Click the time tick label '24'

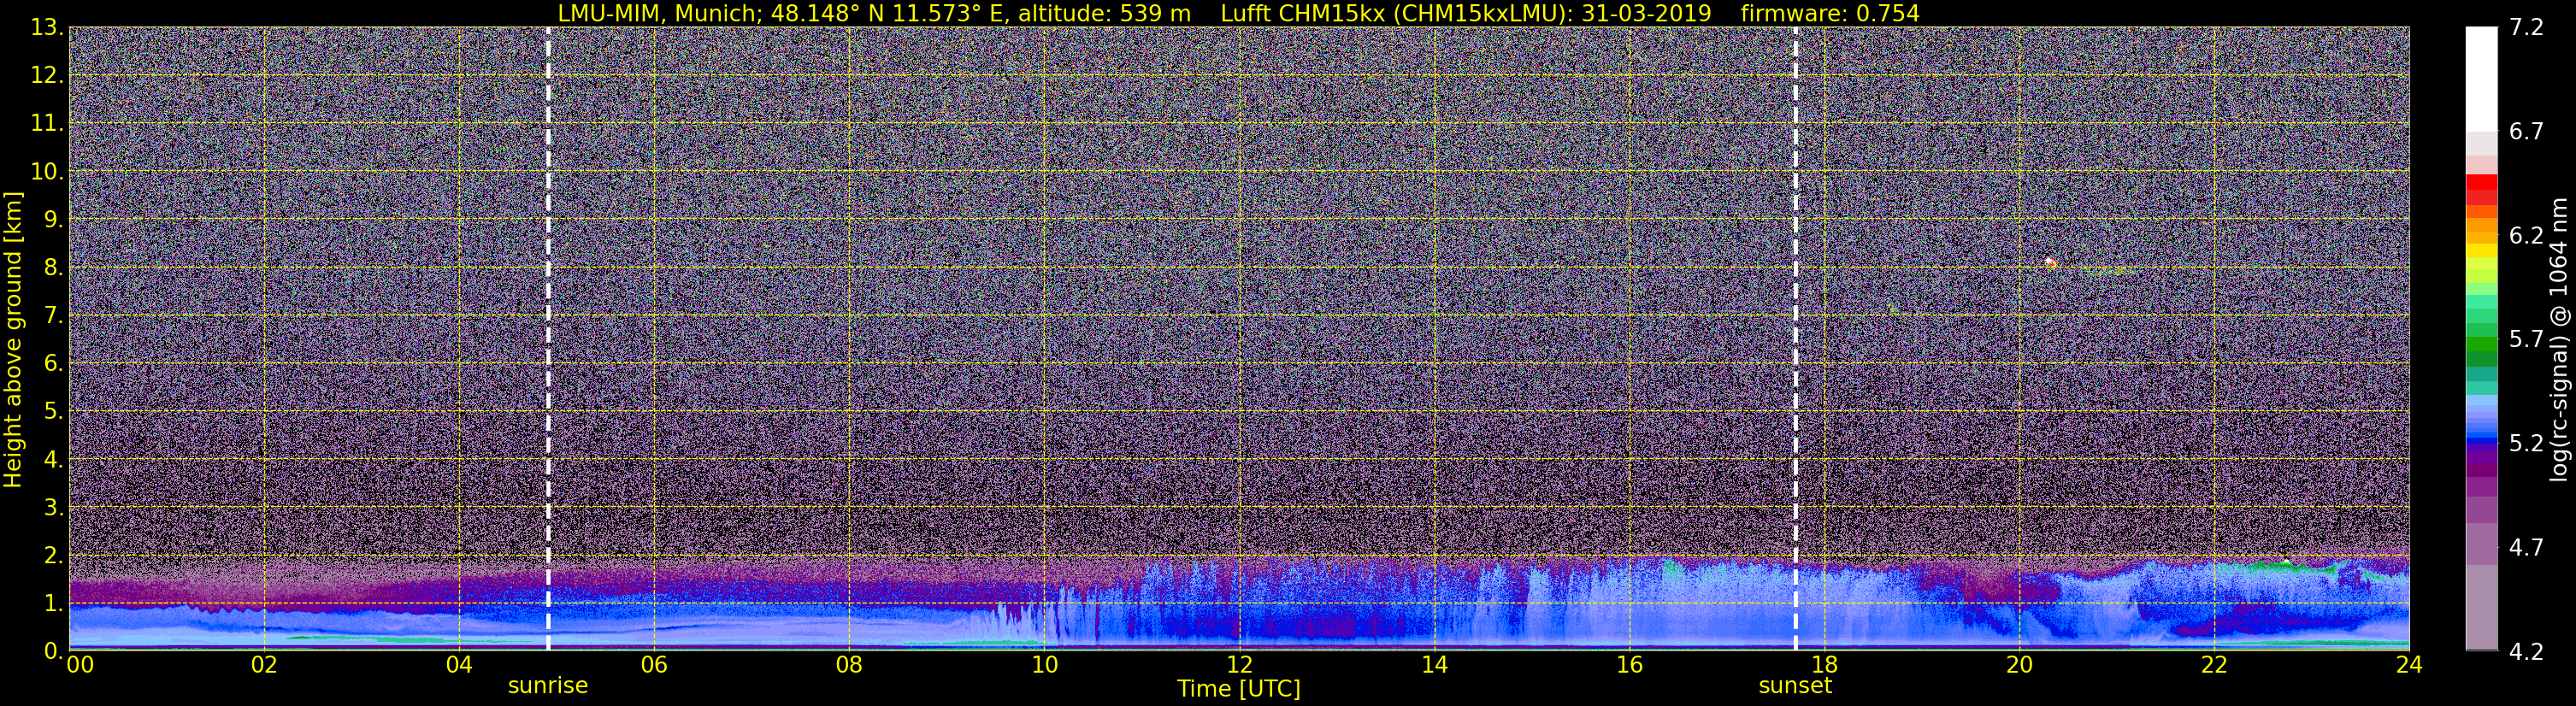[x=2409, y=665]
